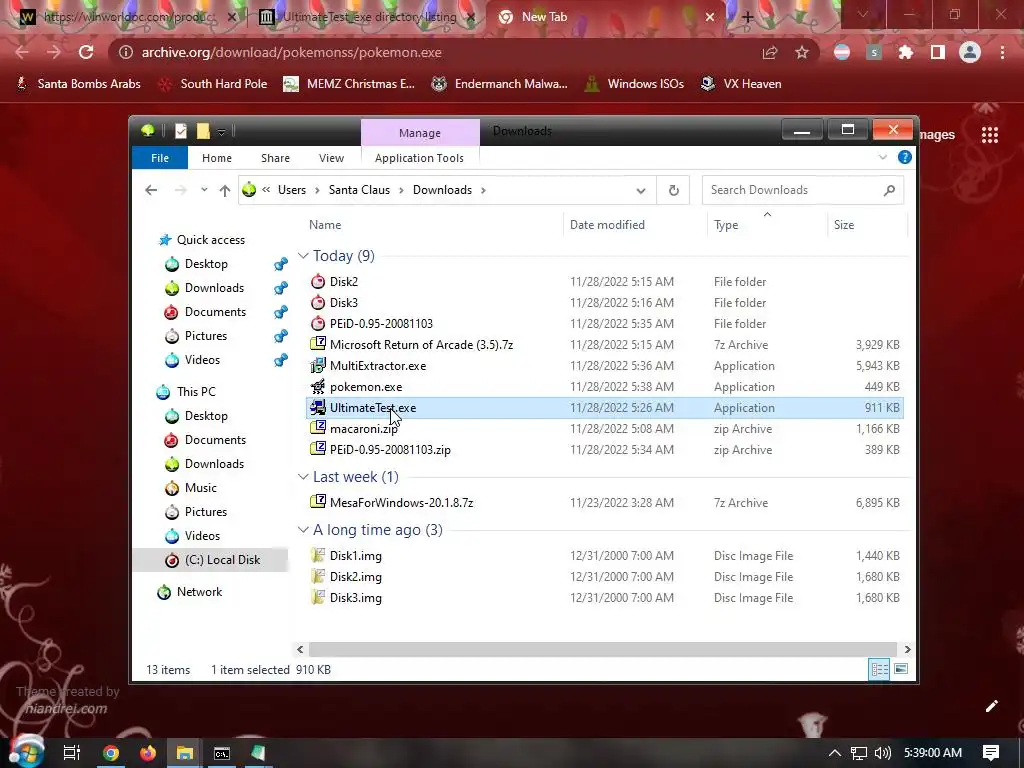Select the Disk2 folder icon
Image resolution: width=1024 pixels, height=768 pixels.
click(318, 281)
